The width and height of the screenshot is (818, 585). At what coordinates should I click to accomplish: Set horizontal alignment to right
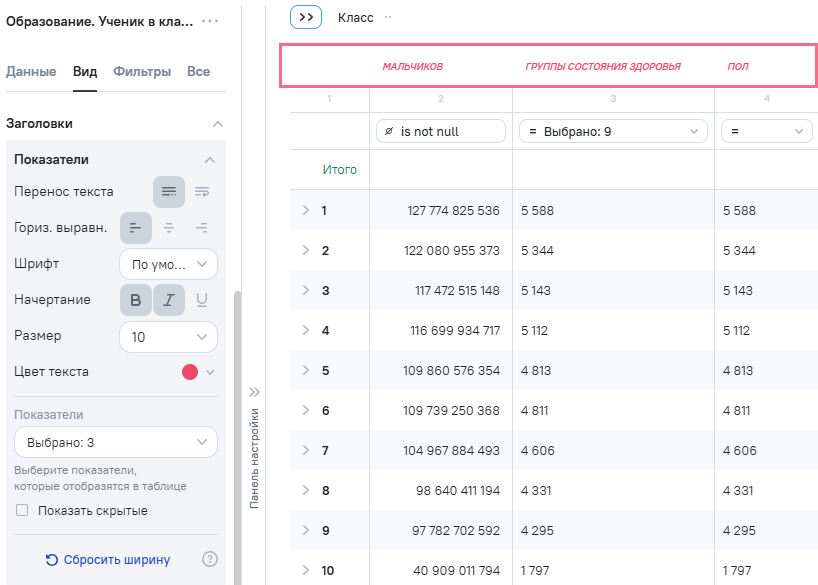[202, 228]
